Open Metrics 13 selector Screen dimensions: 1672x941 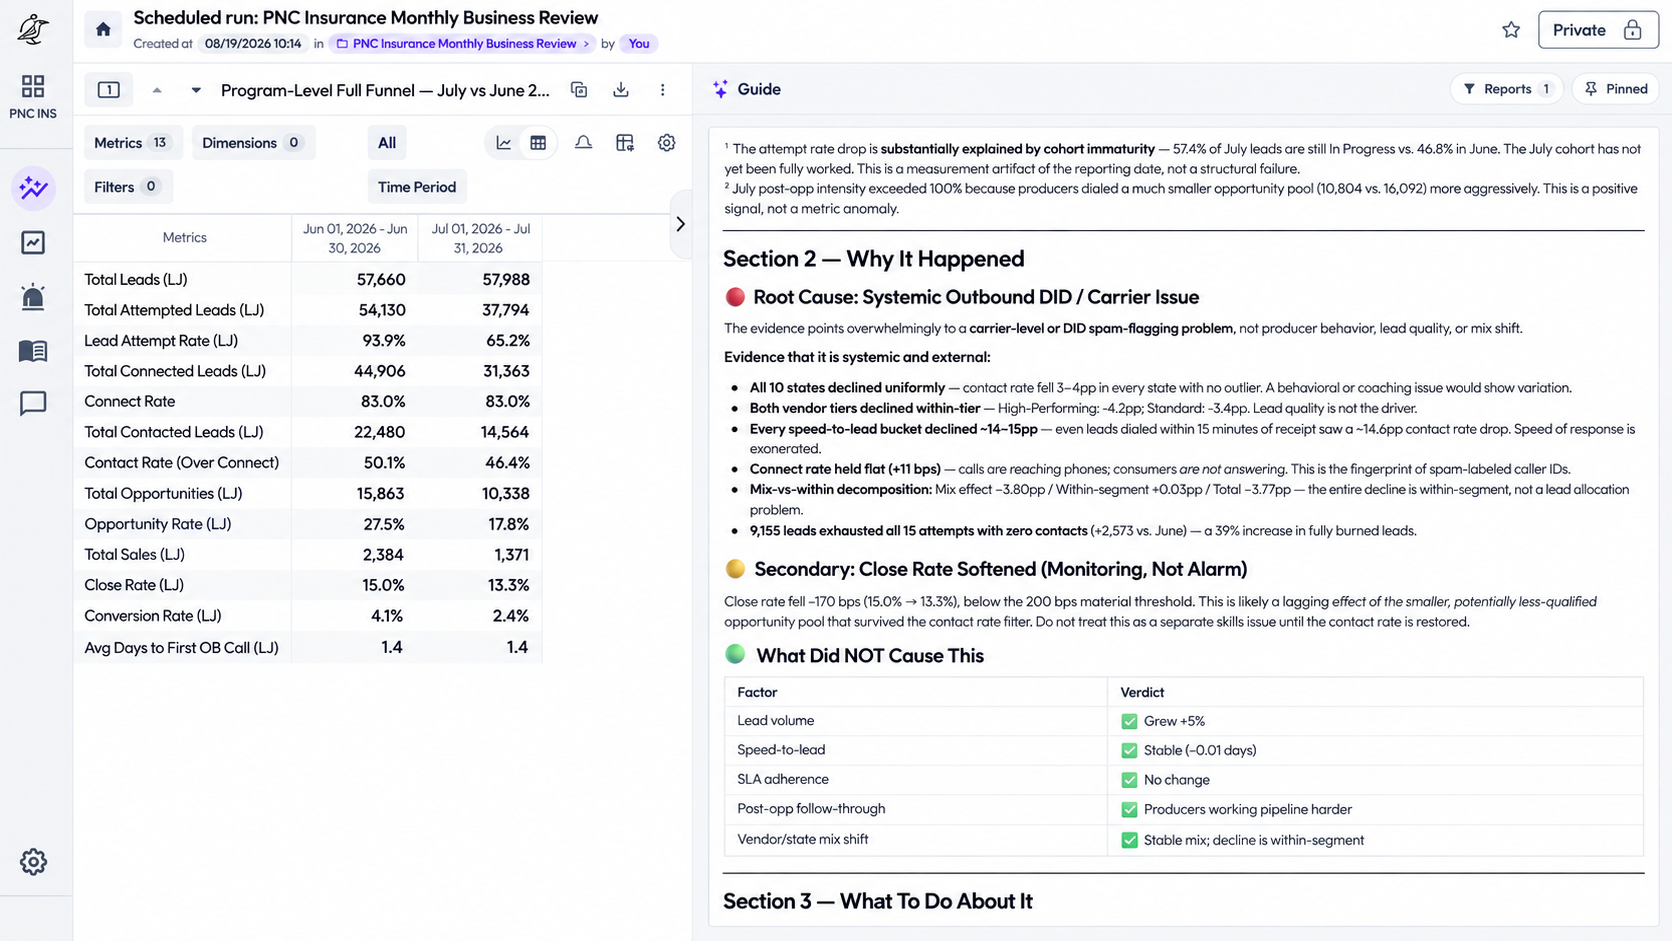[x=133, y=143]
